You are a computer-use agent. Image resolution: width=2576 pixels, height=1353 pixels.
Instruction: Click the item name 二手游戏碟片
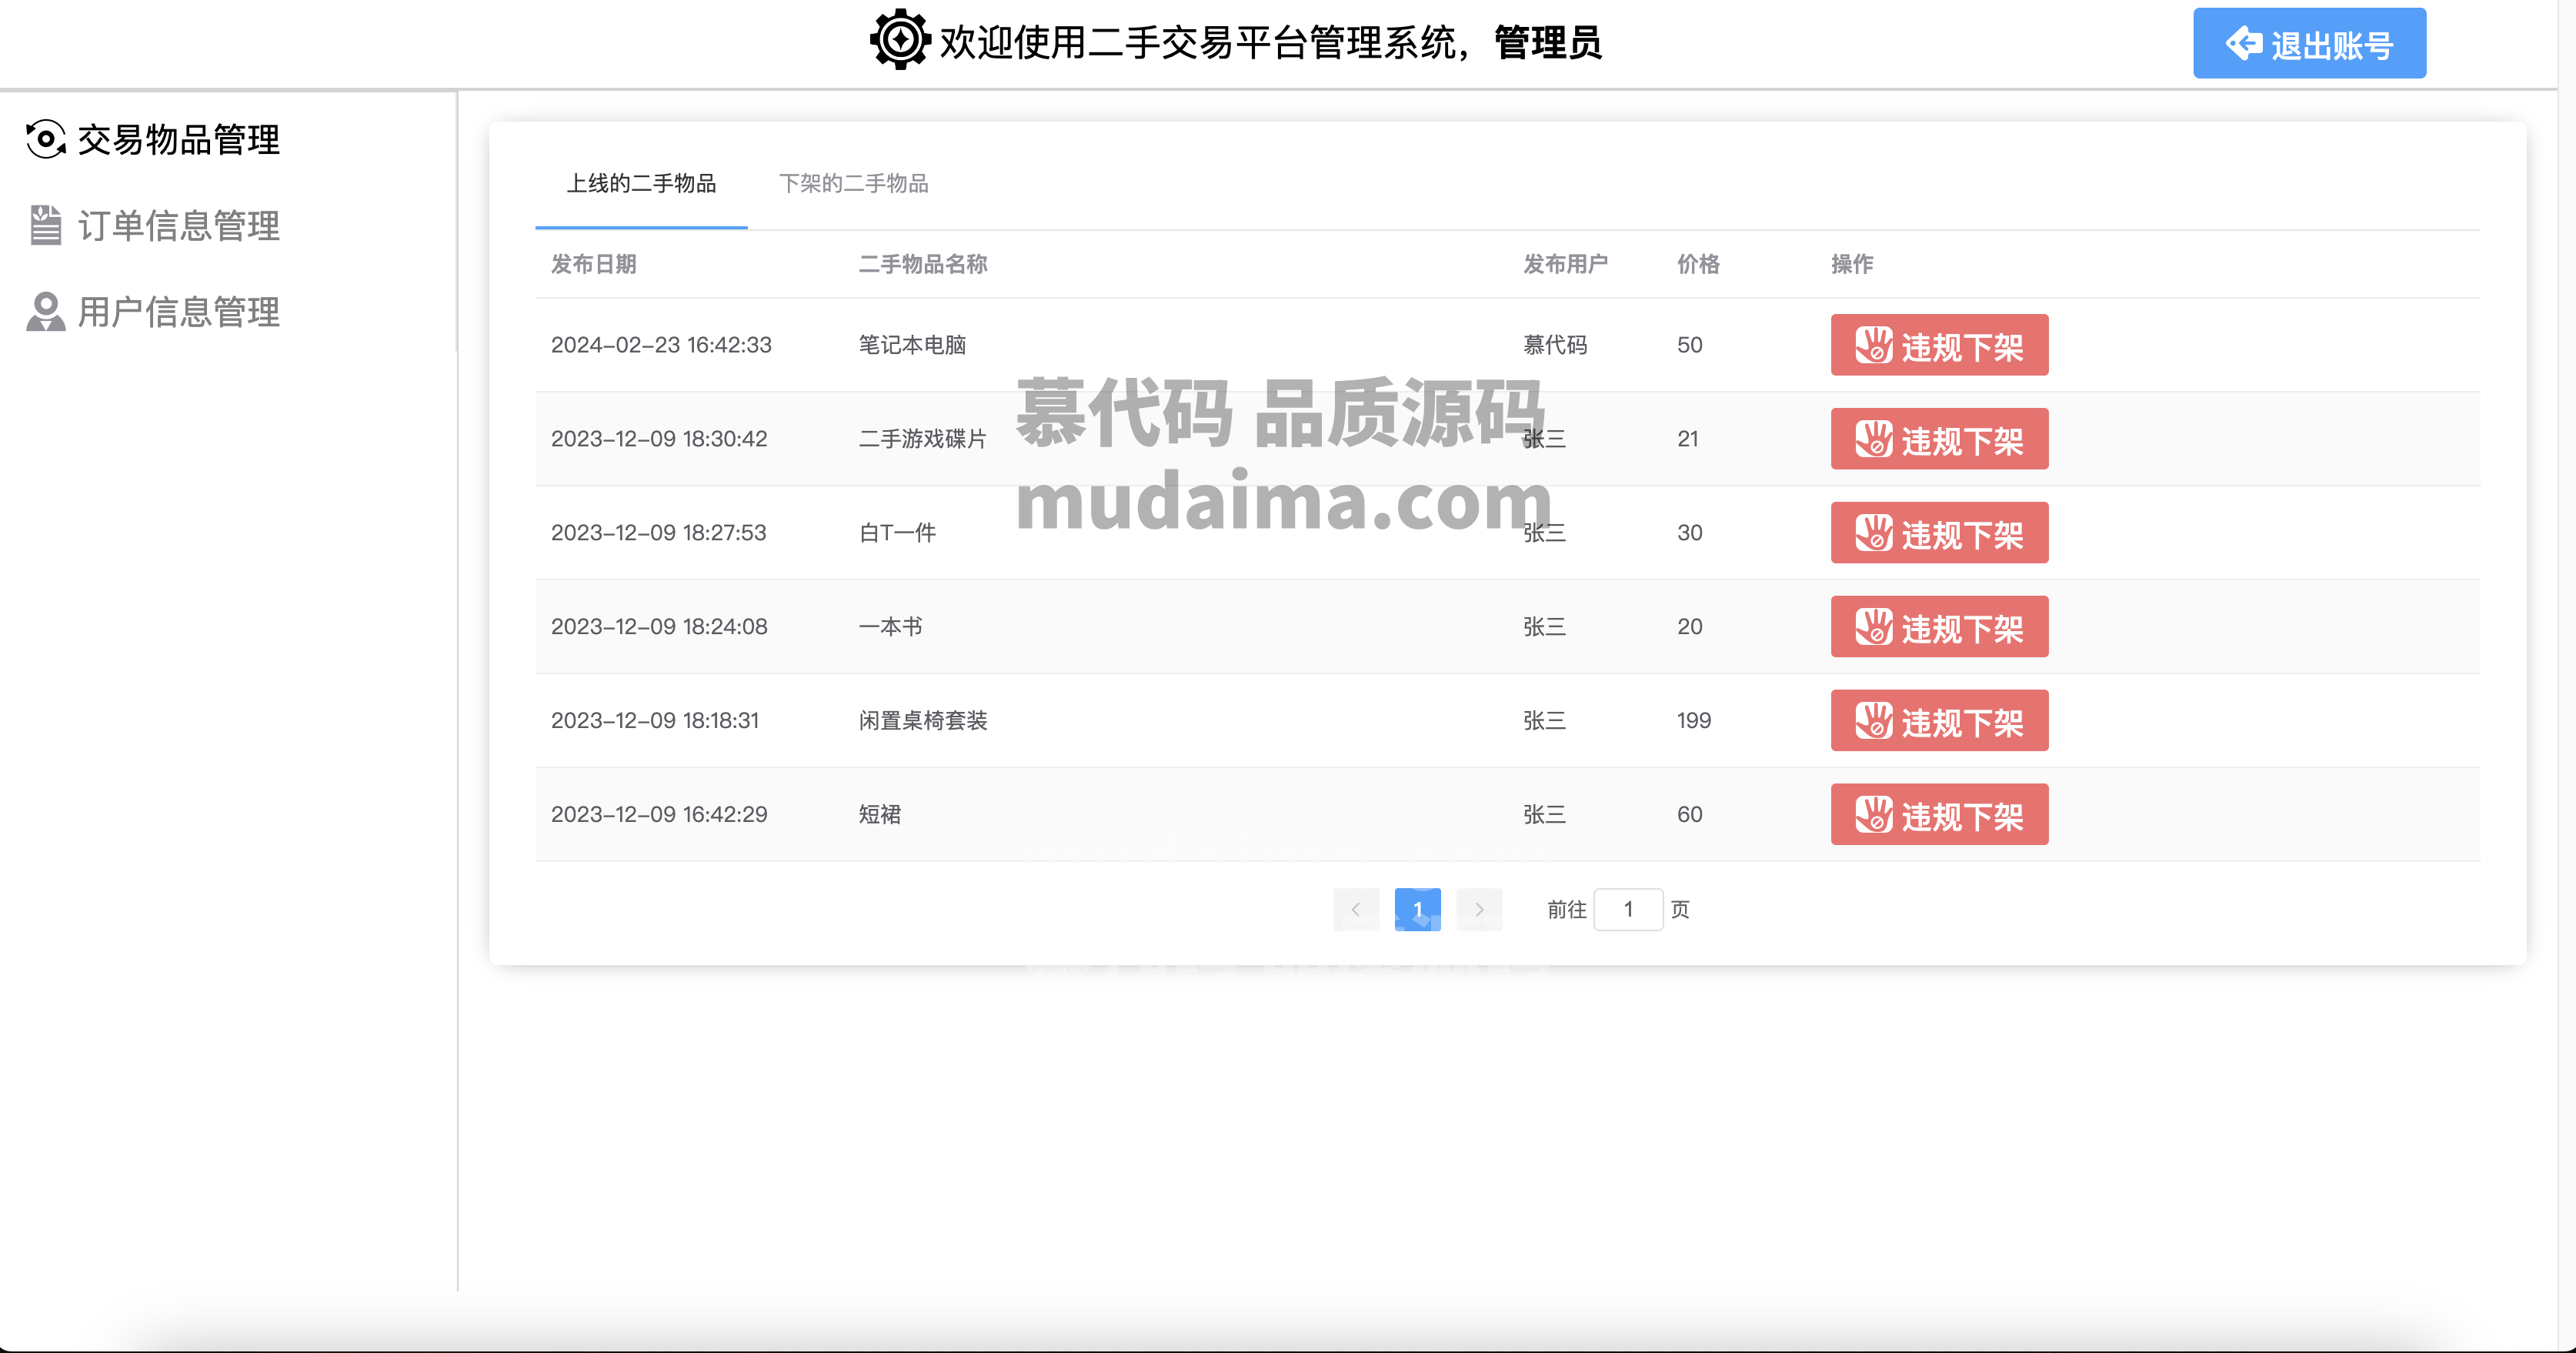coord(923,439)
